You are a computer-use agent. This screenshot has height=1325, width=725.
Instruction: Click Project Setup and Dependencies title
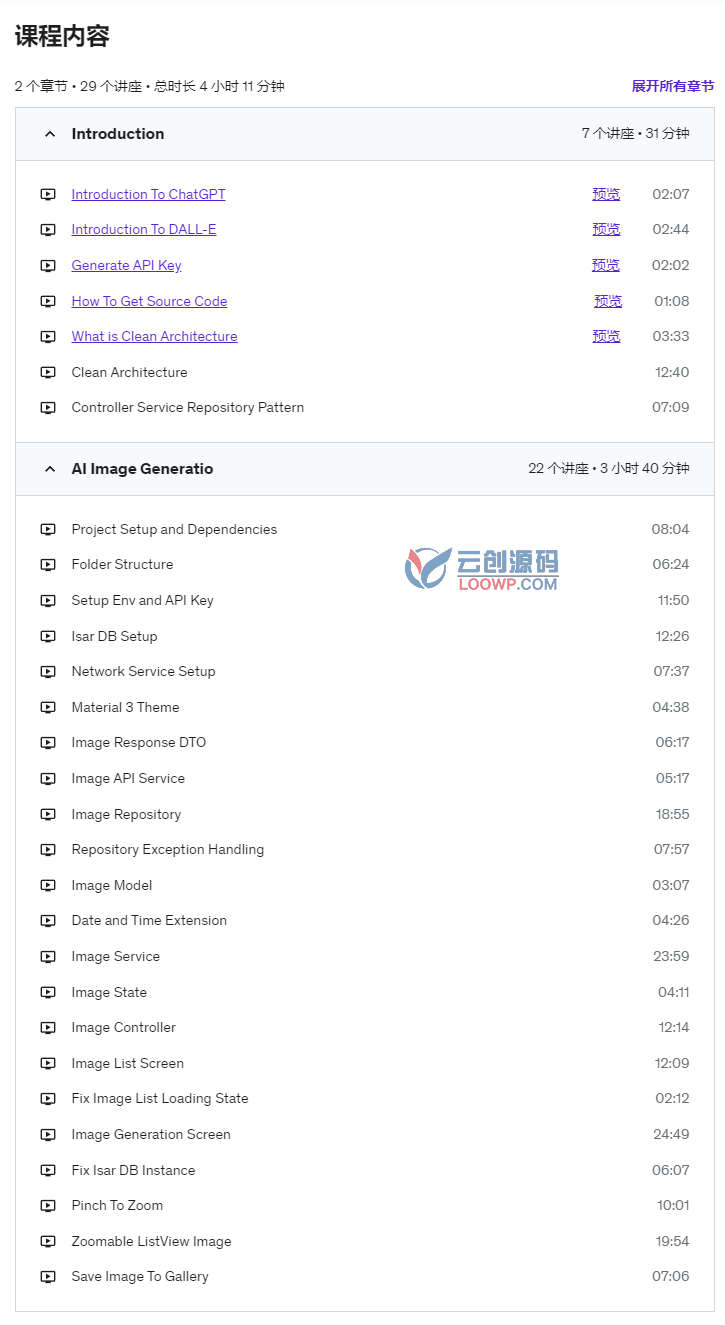point(174,529)
